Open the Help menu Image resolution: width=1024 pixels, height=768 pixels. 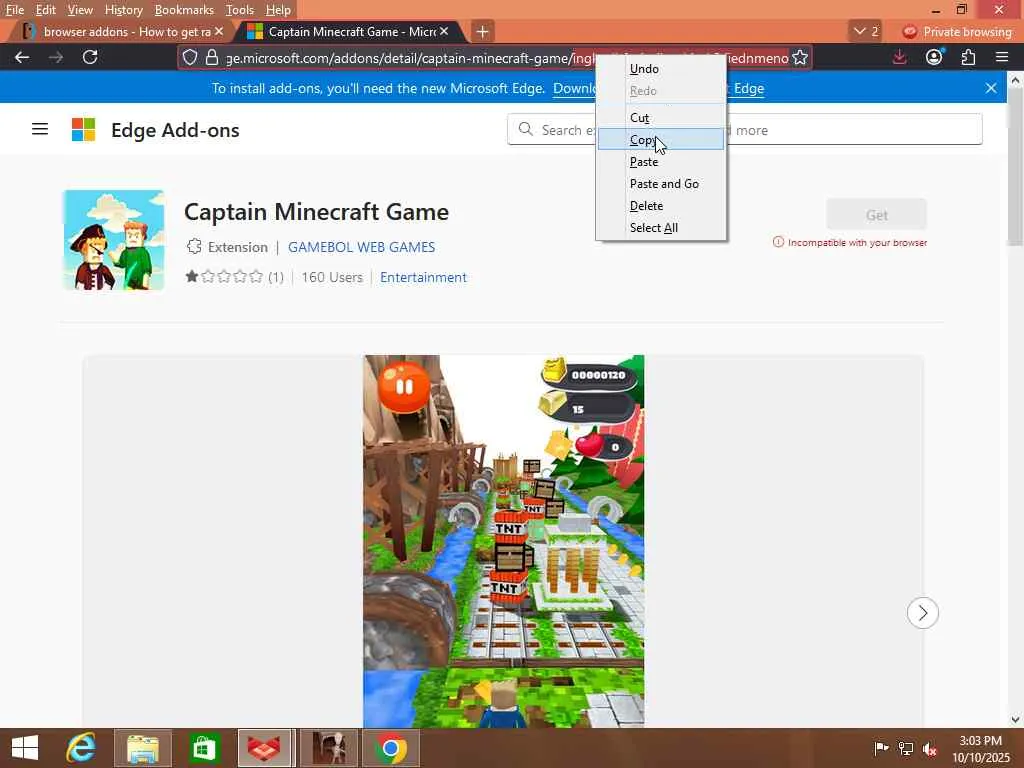pyautogui.click(x=278, y=10)
